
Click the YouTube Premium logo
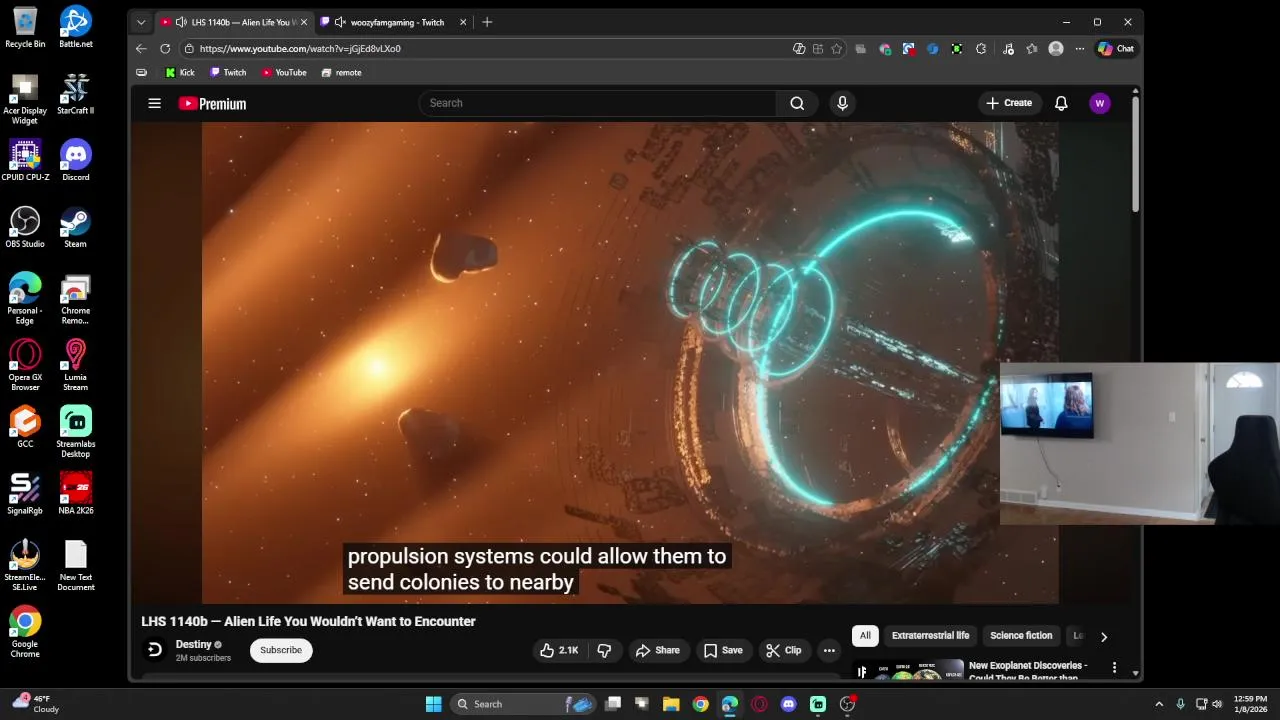[x=212, y=103]
